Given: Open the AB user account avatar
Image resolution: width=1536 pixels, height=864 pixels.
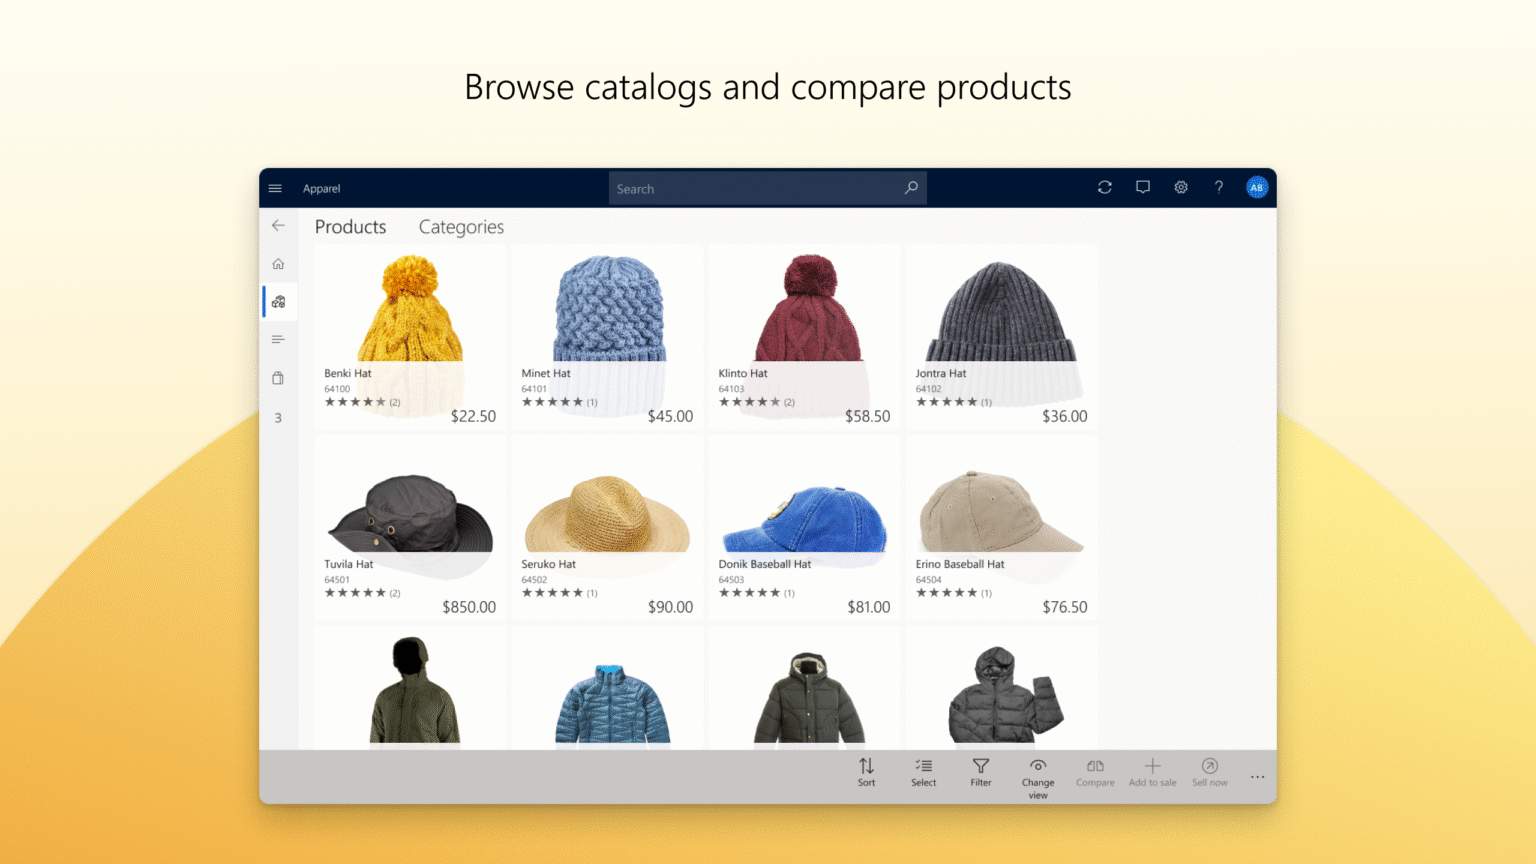Looking at the screenshot, I should 1257,187.
